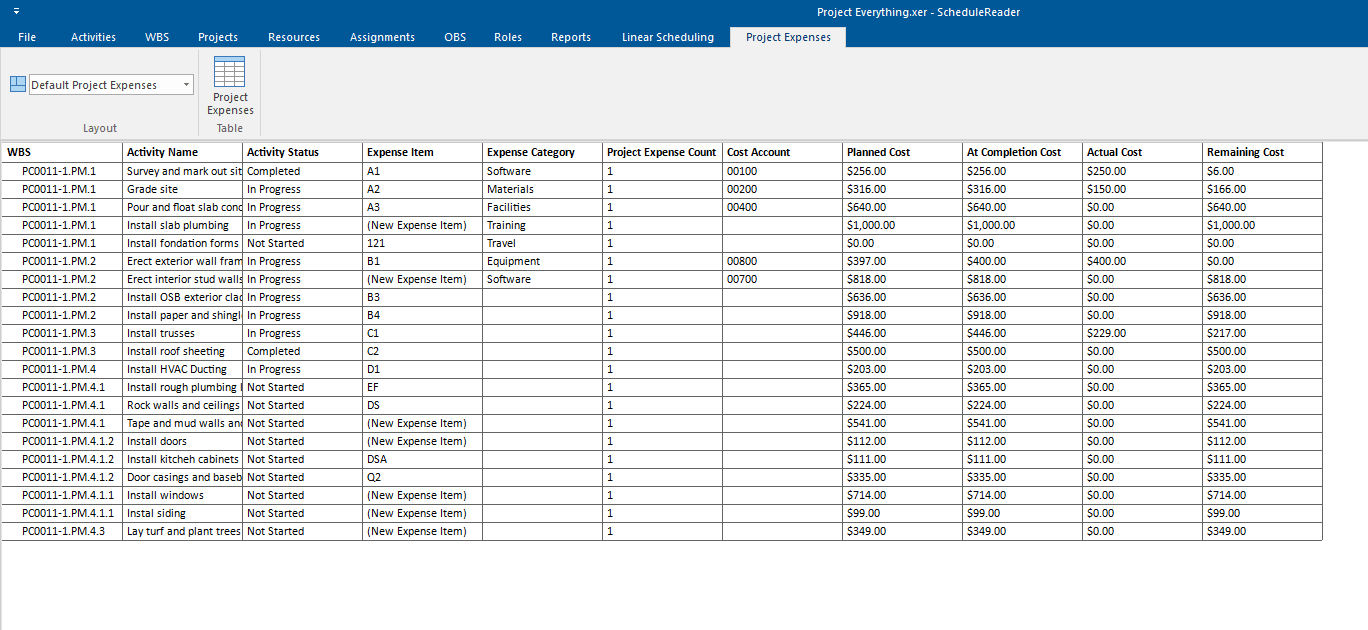Switch to the Activities tab
This screenshot has height=630, width=1368.
tap(93, 37)
